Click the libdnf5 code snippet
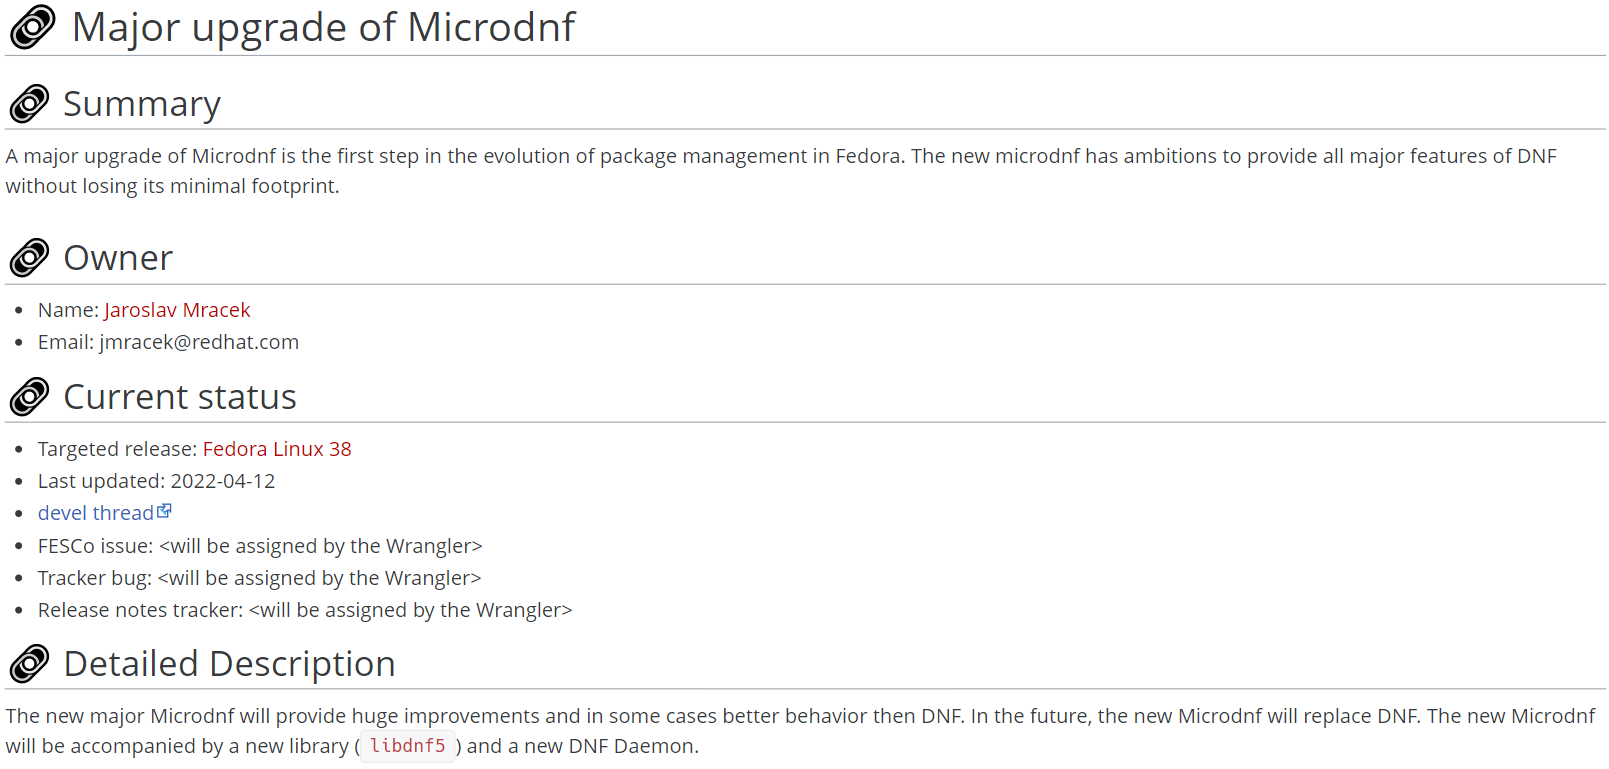The width and height of the screenshot is (1609, 769). pos(407,746)
